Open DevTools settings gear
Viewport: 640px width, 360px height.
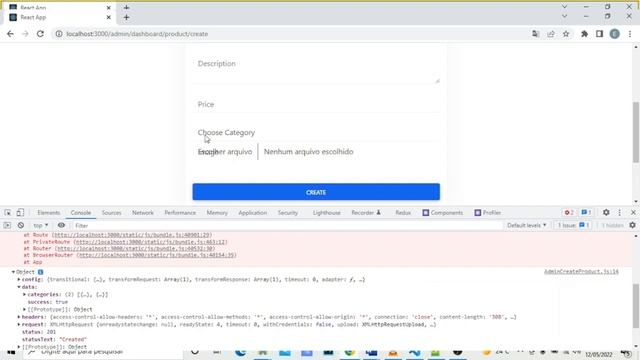pos(606,213)
